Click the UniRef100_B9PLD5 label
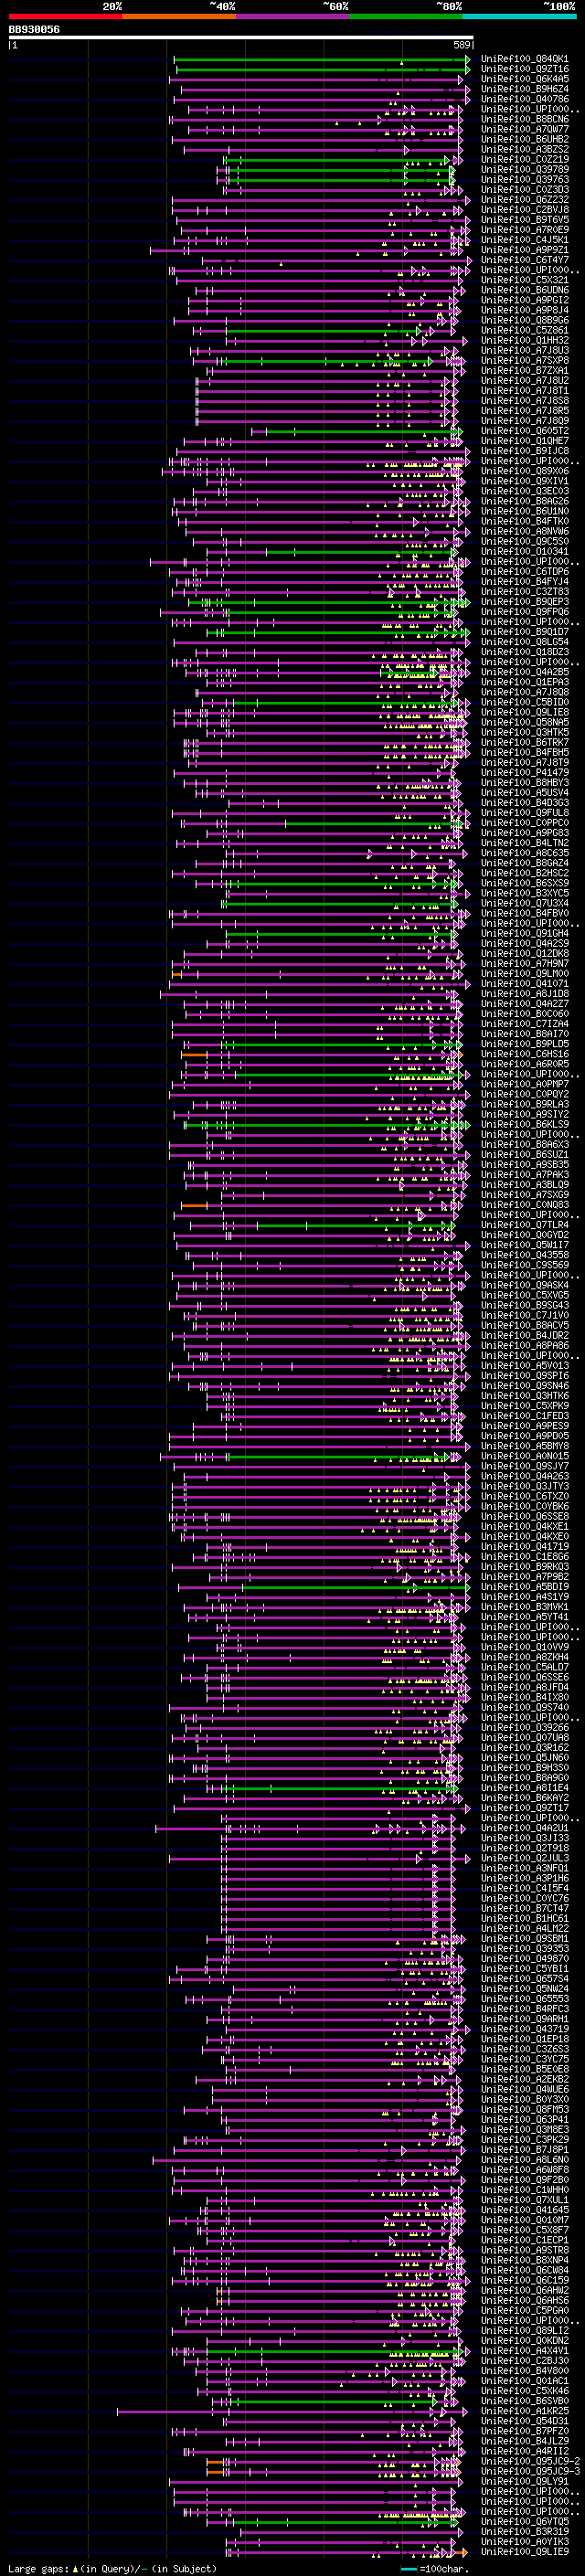 click(x=525, y=1043)
